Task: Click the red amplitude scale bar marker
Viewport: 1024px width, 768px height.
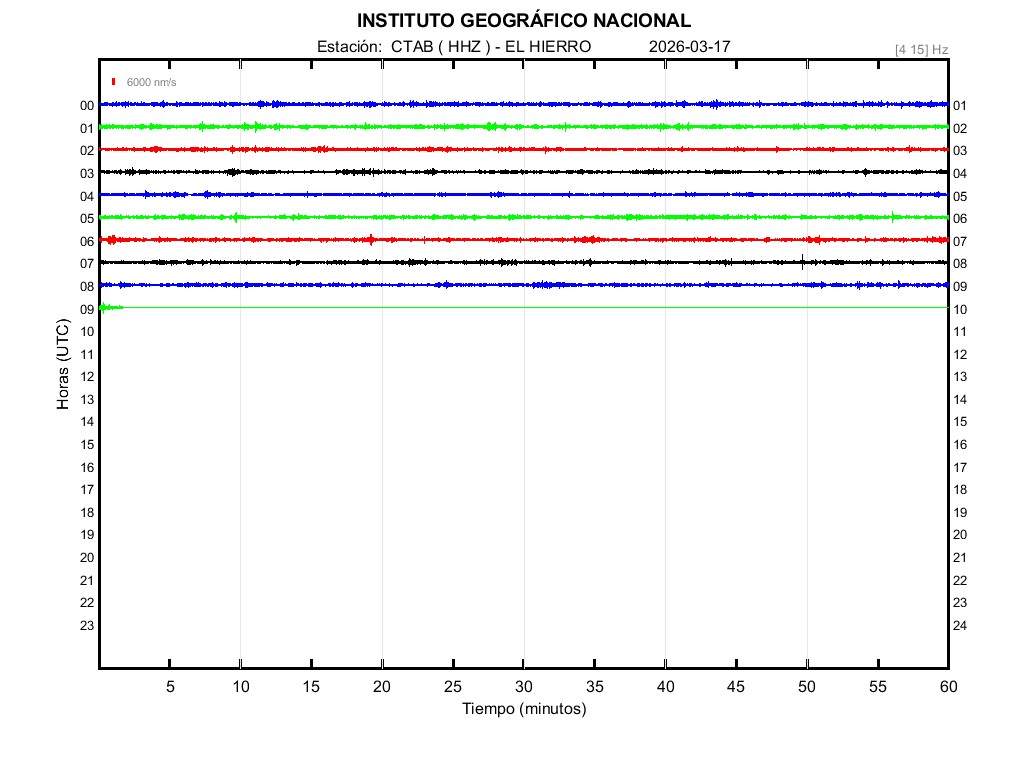Action: point(114,82)
